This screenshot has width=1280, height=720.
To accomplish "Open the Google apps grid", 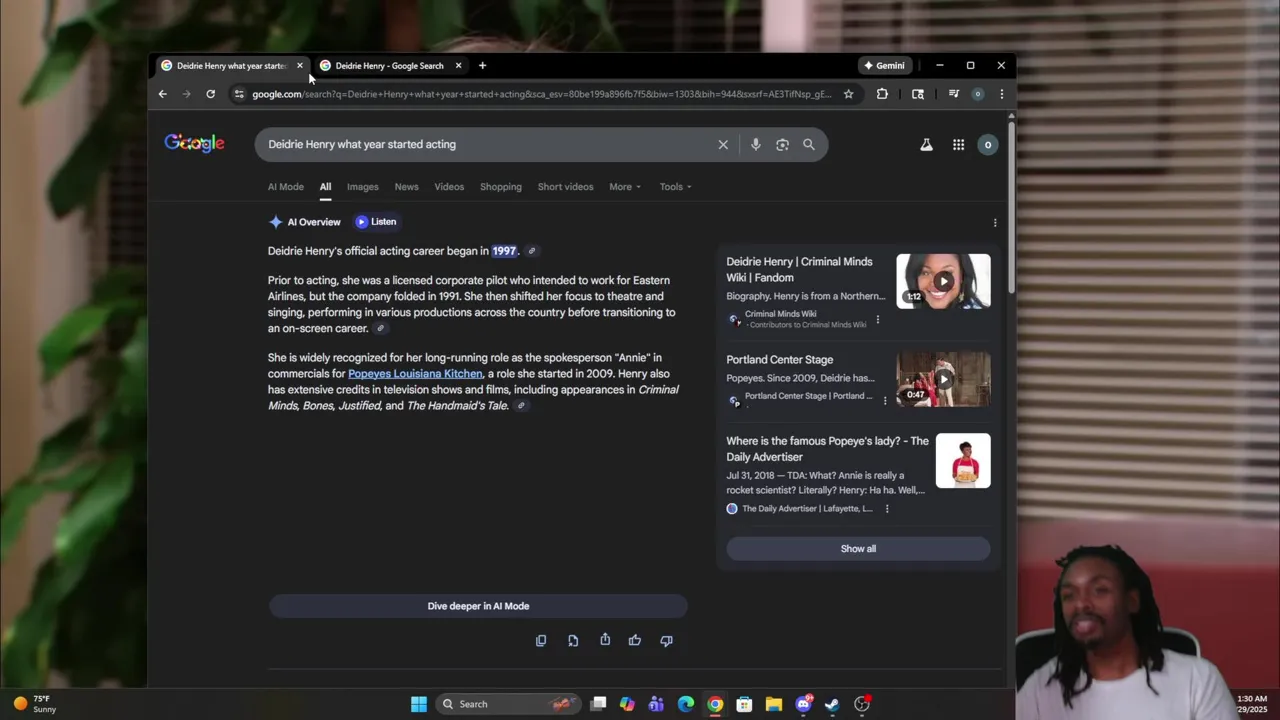I will (958, 145).
